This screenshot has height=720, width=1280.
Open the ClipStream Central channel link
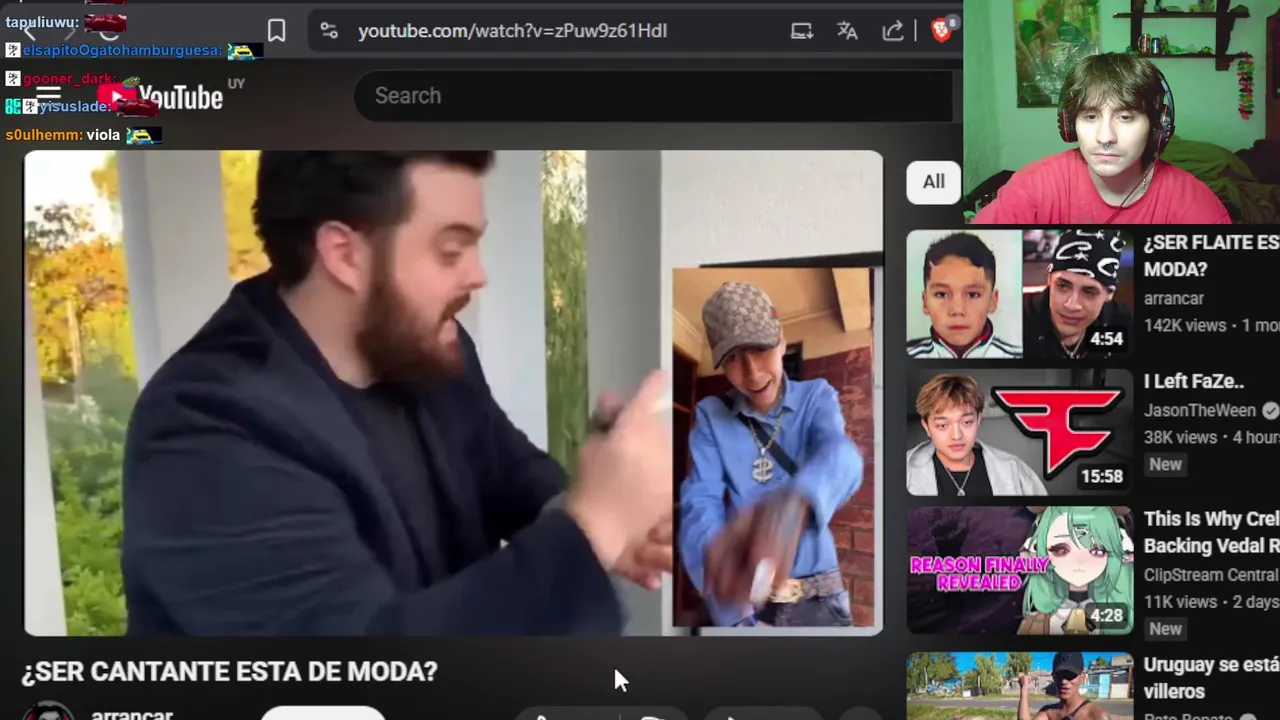click(1211, 575)
